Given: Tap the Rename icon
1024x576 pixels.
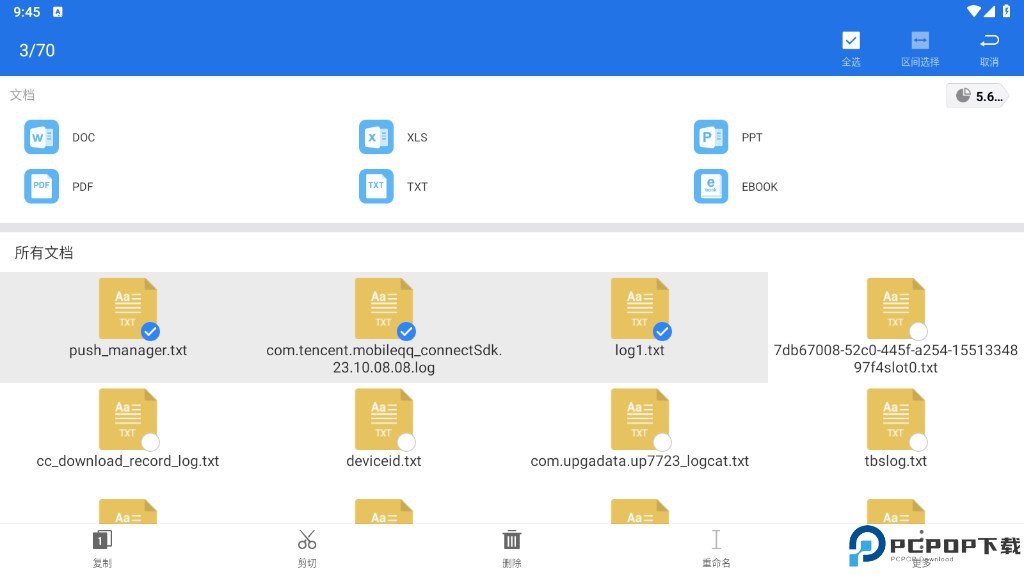Looking at the screenshot, I should click(716, 541).
